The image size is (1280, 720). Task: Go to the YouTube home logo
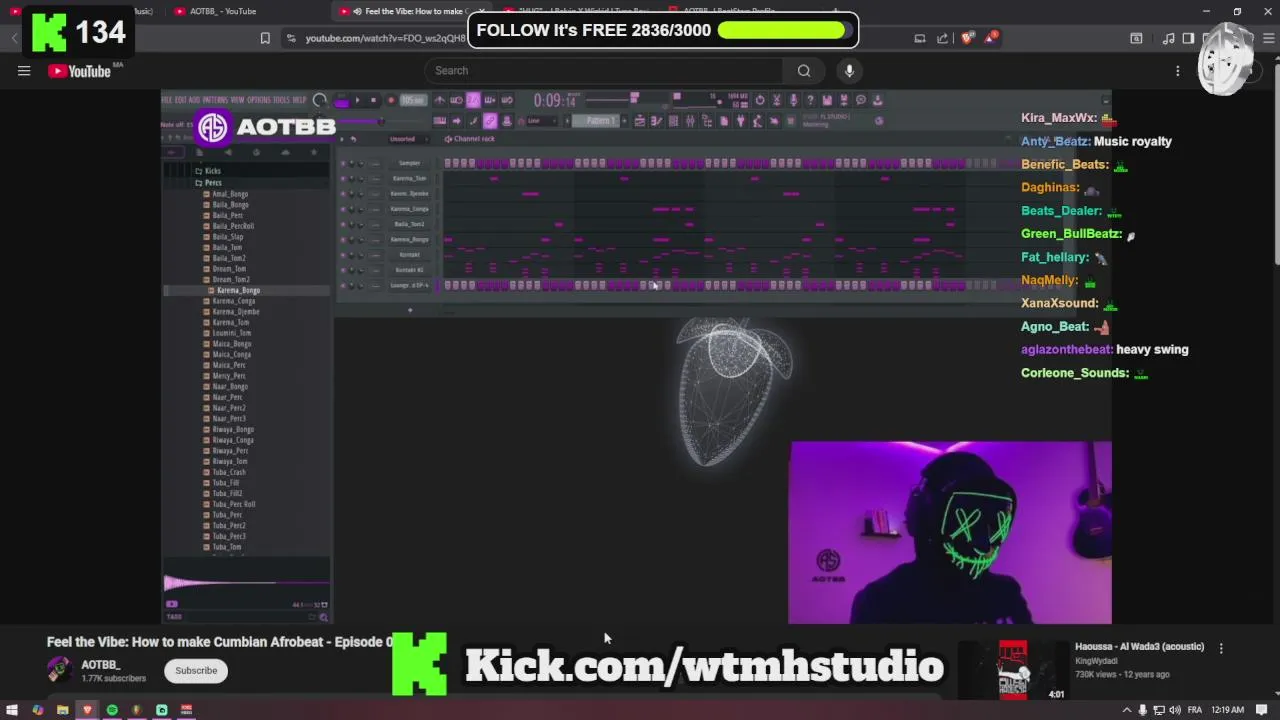[79, 71]
